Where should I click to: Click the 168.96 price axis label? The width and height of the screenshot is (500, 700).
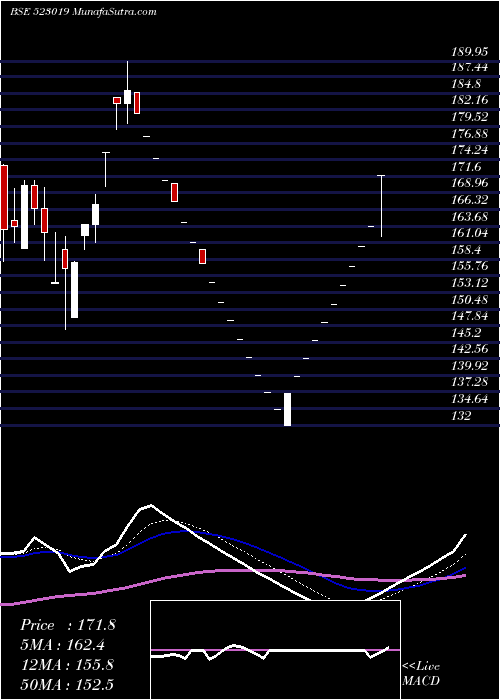(x=469, y=183)
